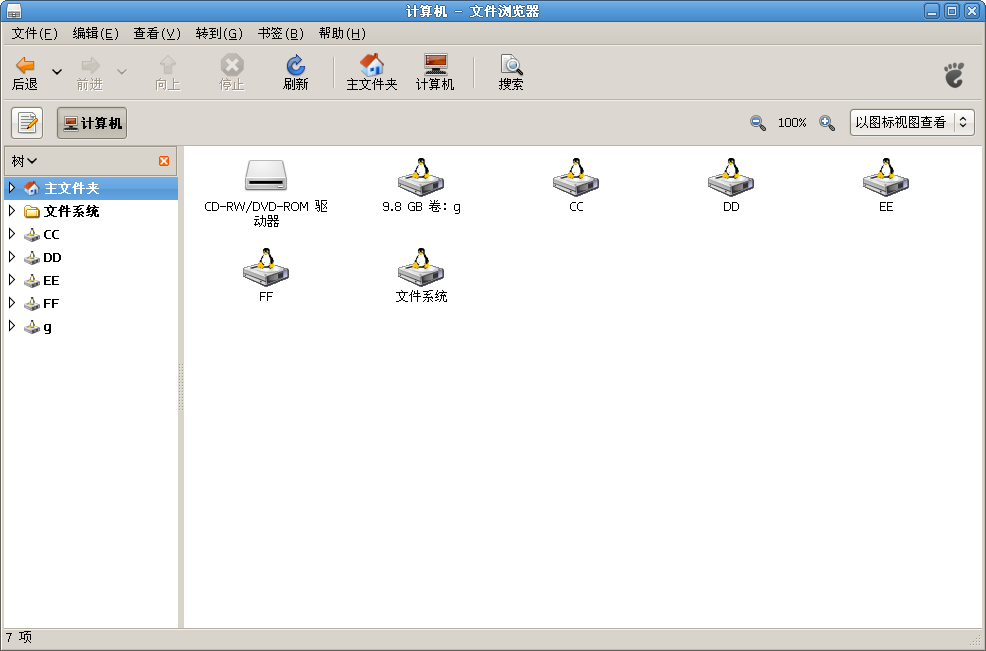Expand the FF tree node
Screen dimensions: 986x651
[x=11, y=303]
